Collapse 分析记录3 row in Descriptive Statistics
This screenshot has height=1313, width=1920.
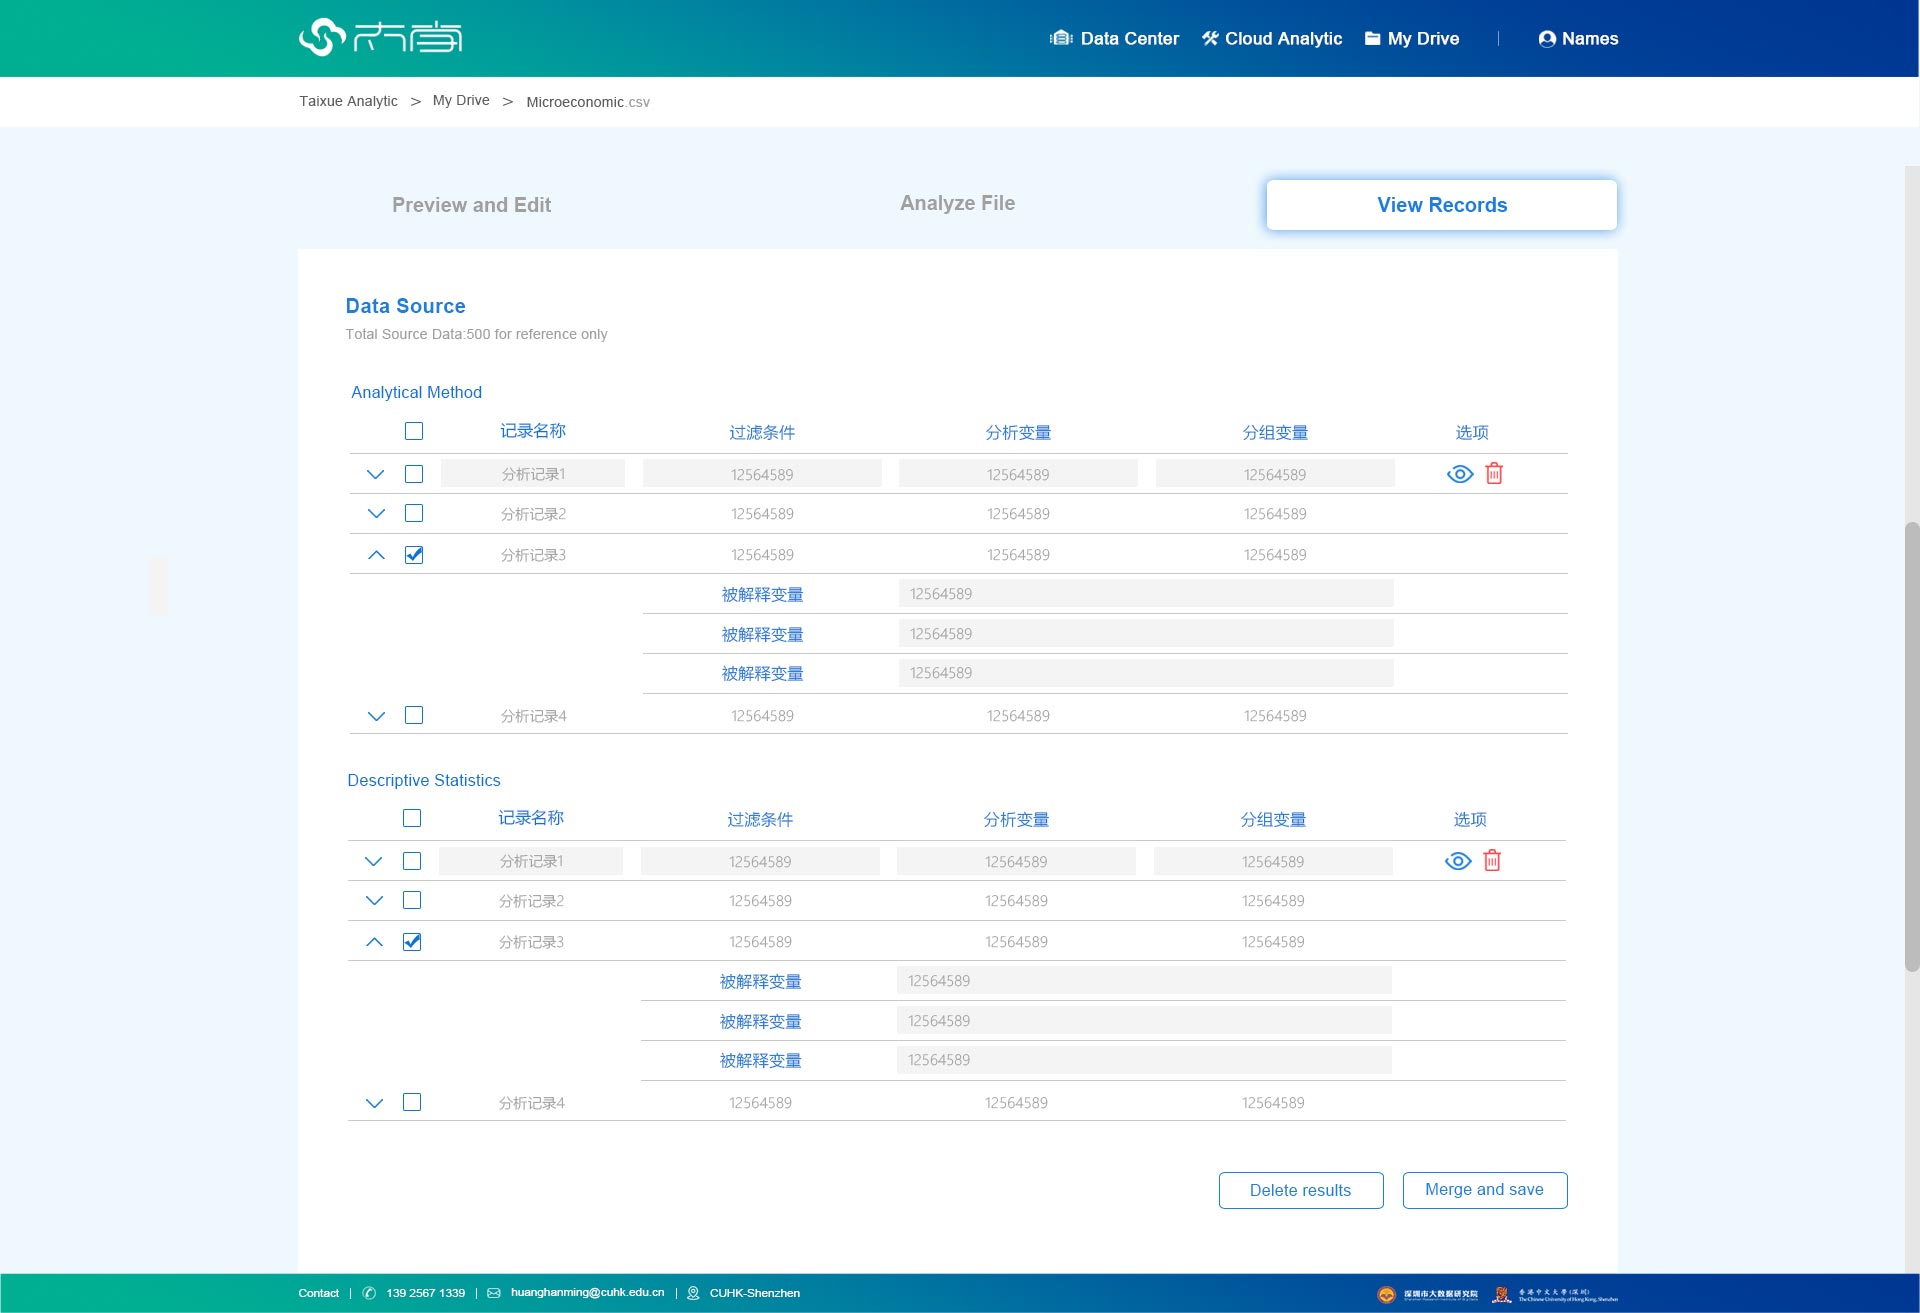tap(374, 941)
